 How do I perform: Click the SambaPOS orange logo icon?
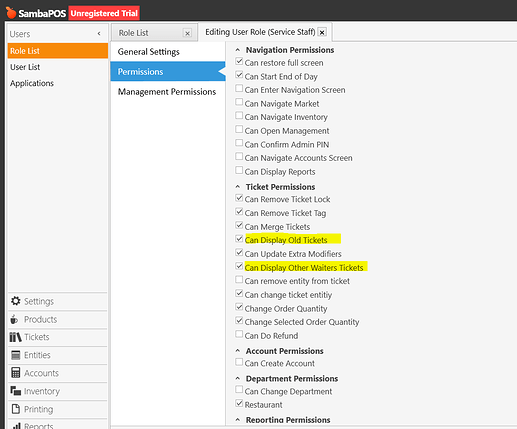(11, 13)
